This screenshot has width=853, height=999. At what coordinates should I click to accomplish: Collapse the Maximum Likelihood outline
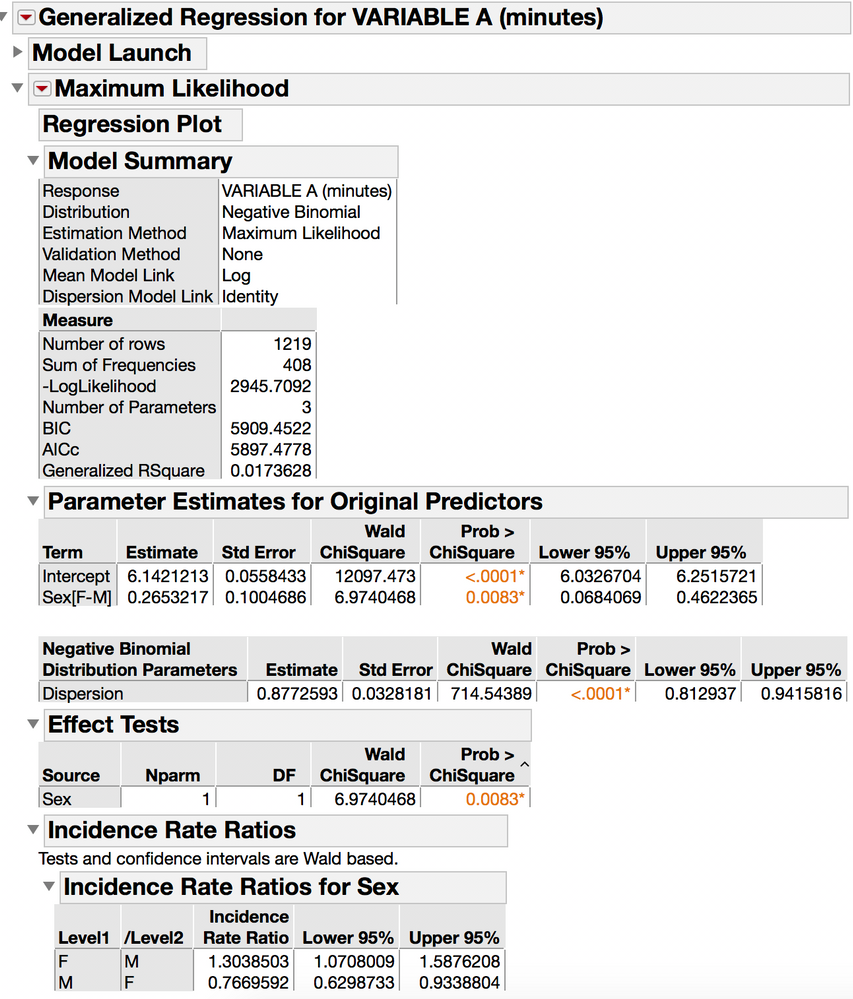pos(16,88)
